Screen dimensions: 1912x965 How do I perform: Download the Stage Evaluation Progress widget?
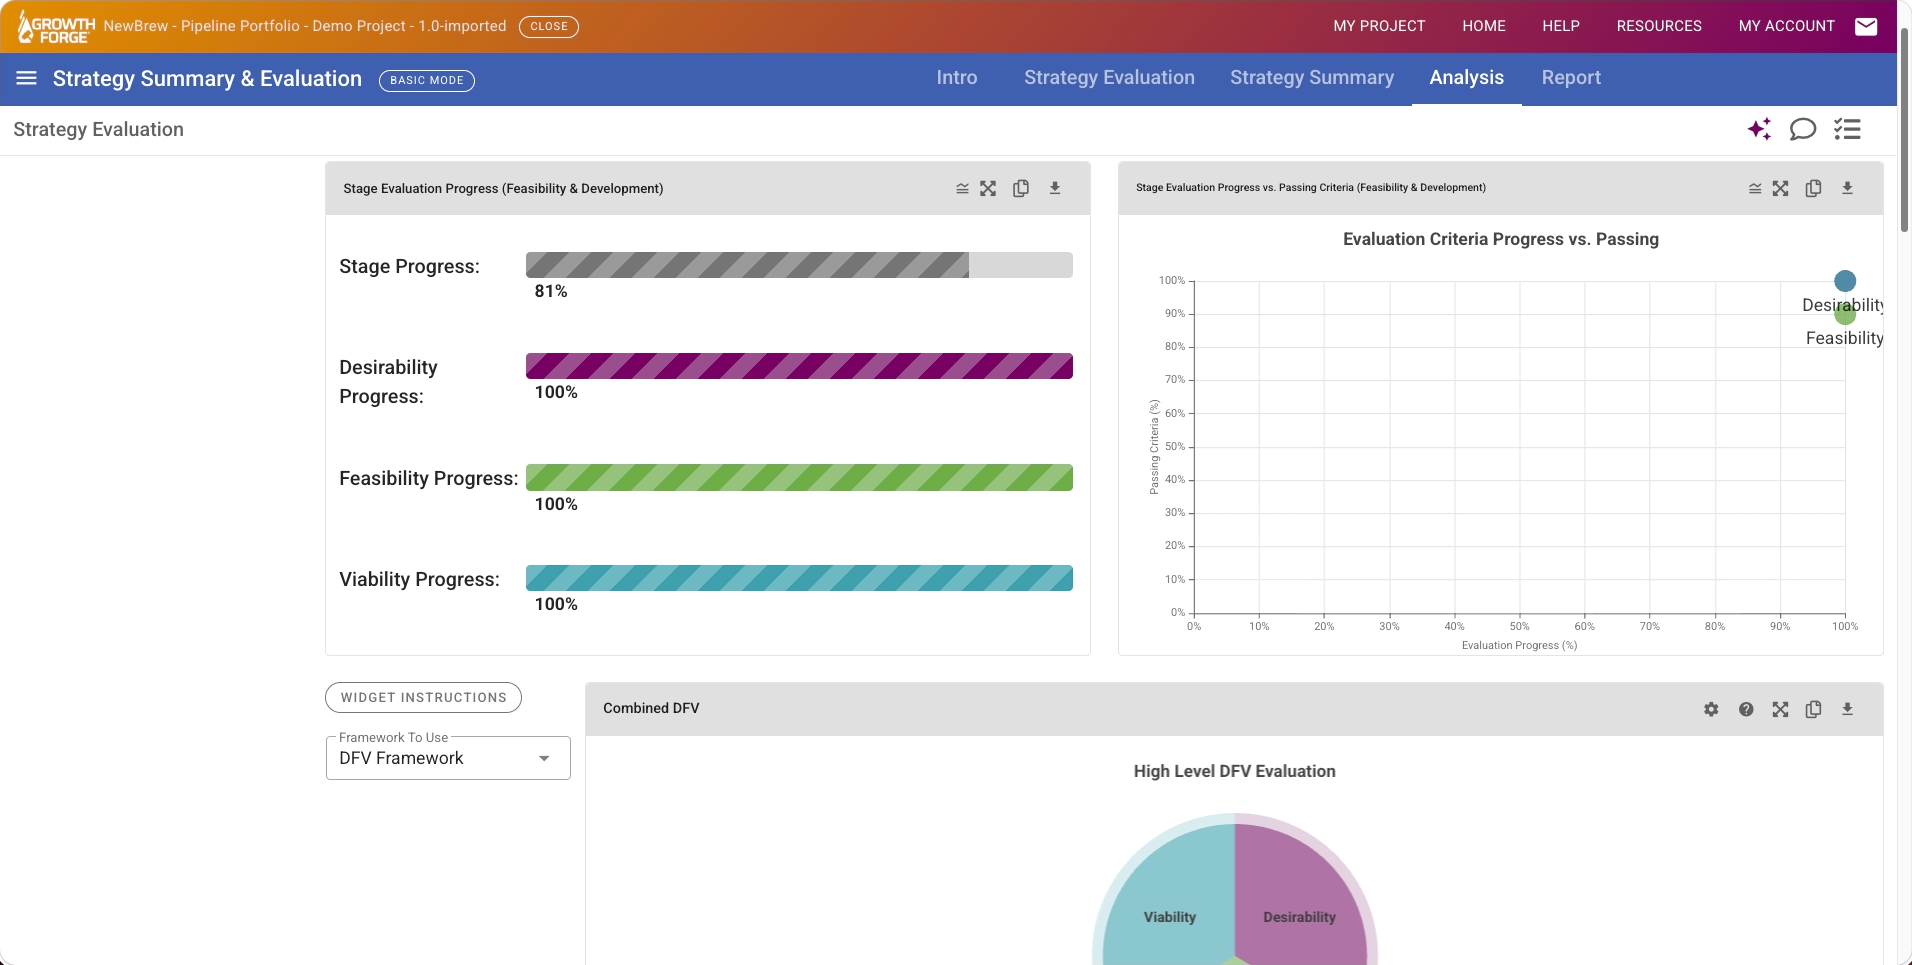[1055, 188]
